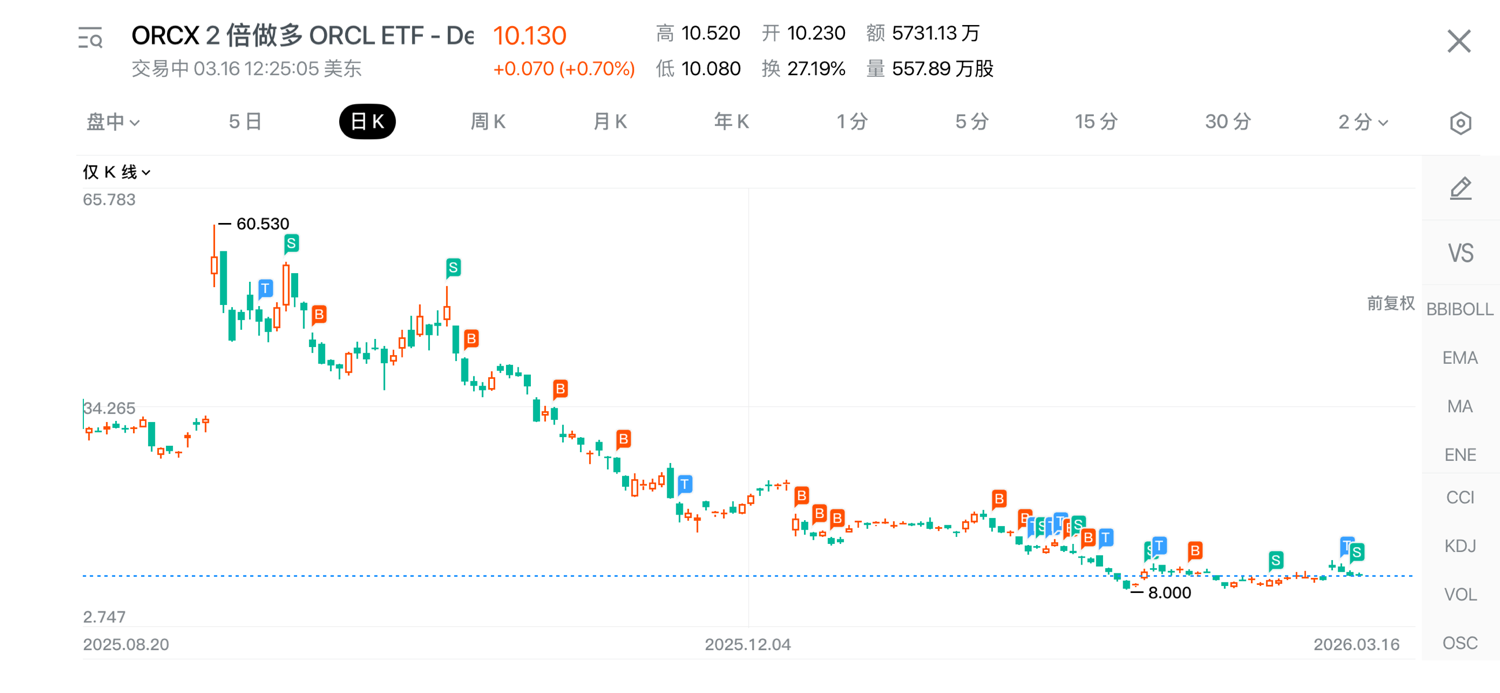Enable the MA moving average indicator

click(1460, 406)
